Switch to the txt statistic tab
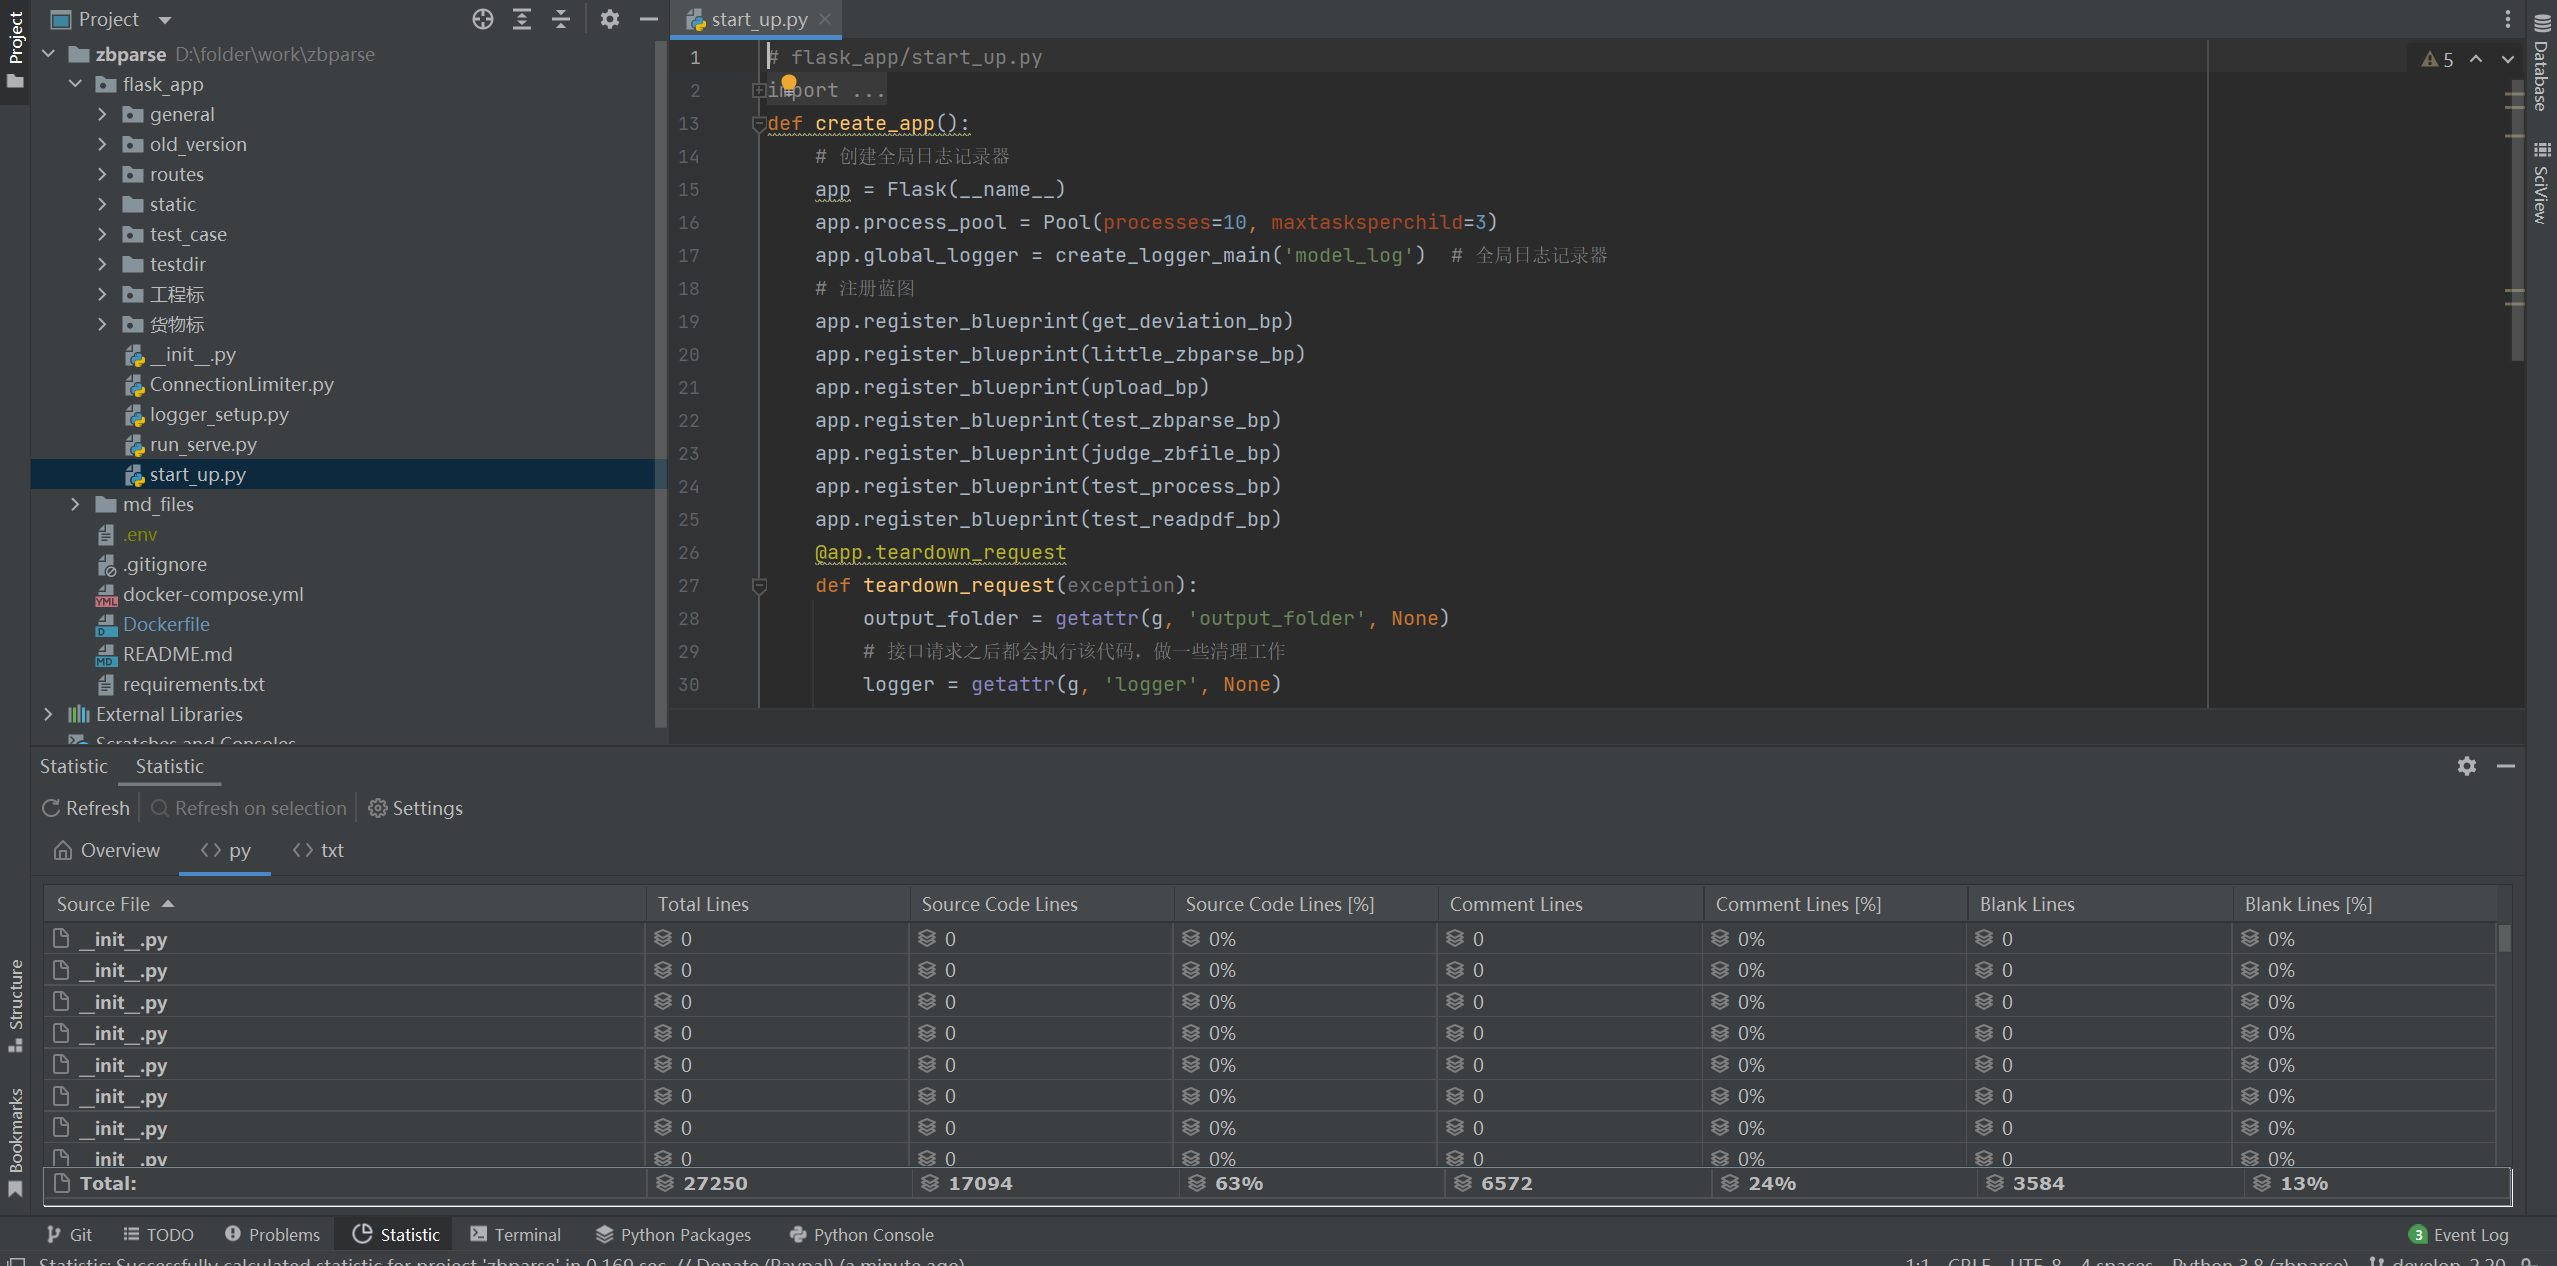Viewport: 2557px width, 1266px height. 318,850
